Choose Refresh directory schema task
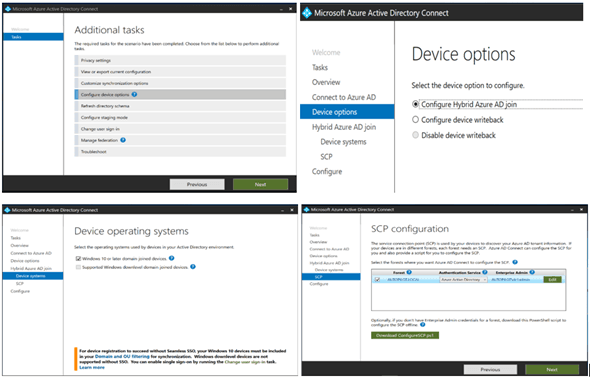590x378 pixels. point(180,106)
